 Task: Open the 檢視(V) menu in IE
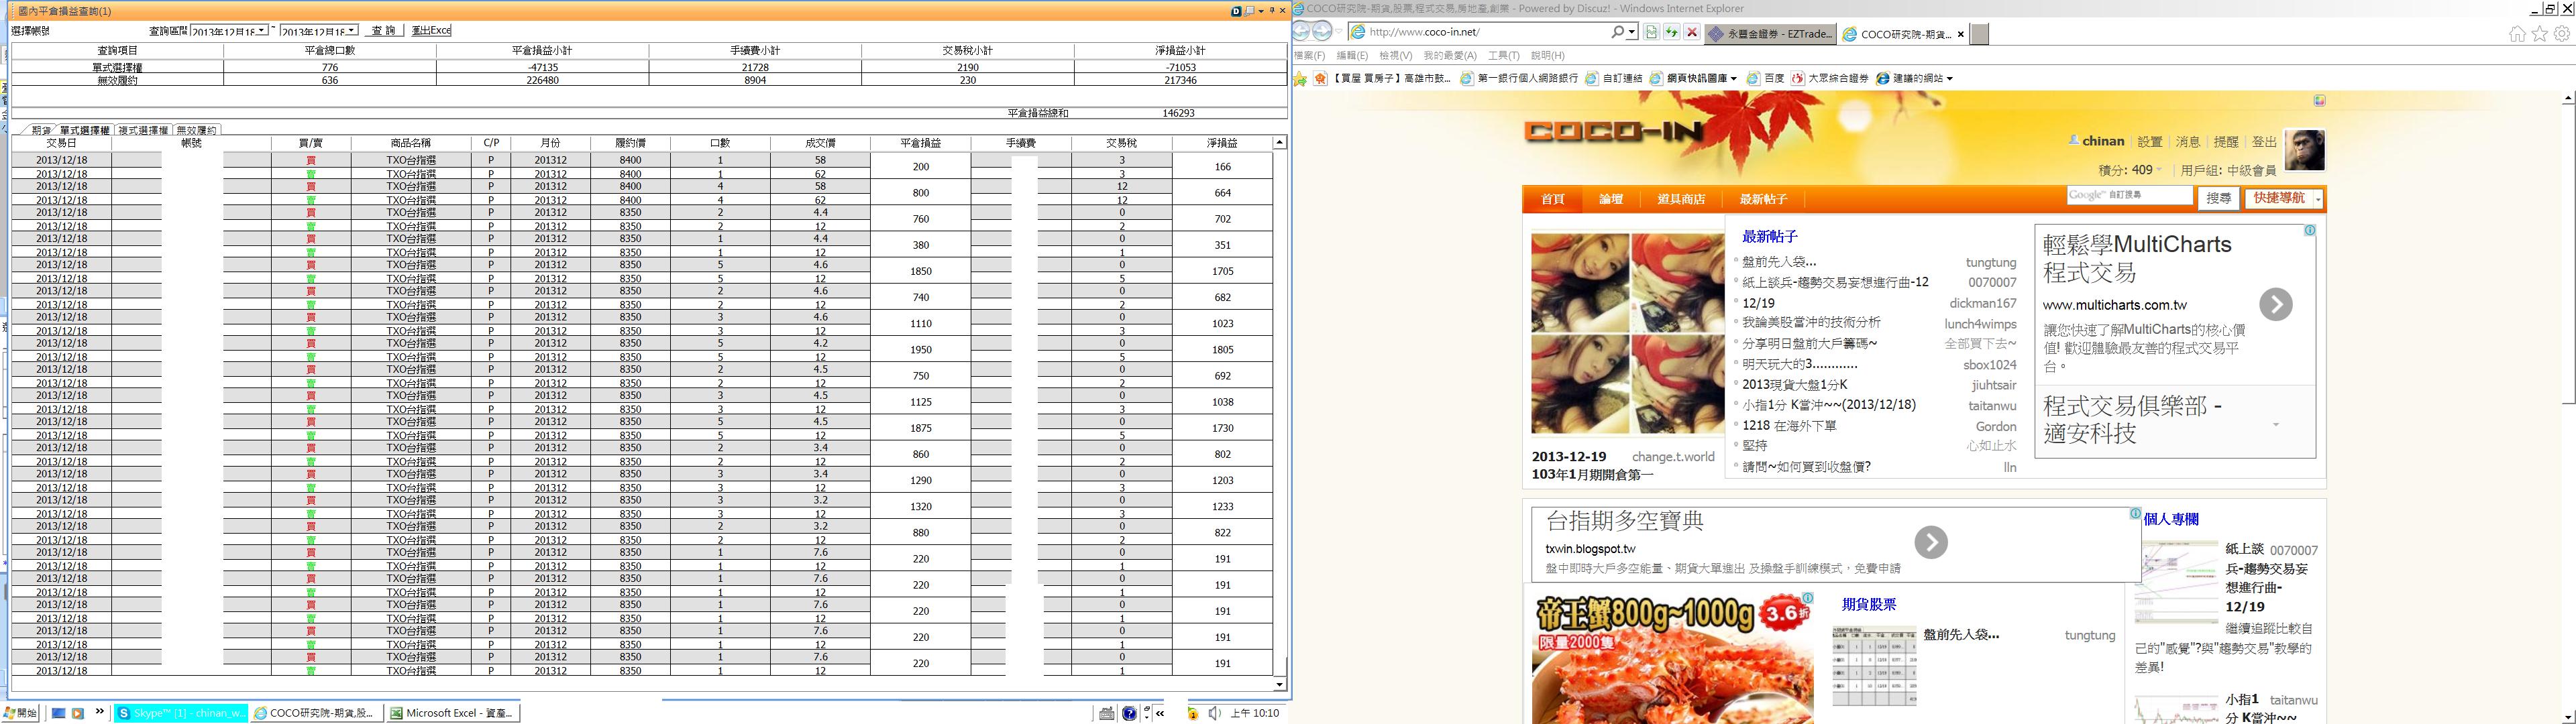1395,56
